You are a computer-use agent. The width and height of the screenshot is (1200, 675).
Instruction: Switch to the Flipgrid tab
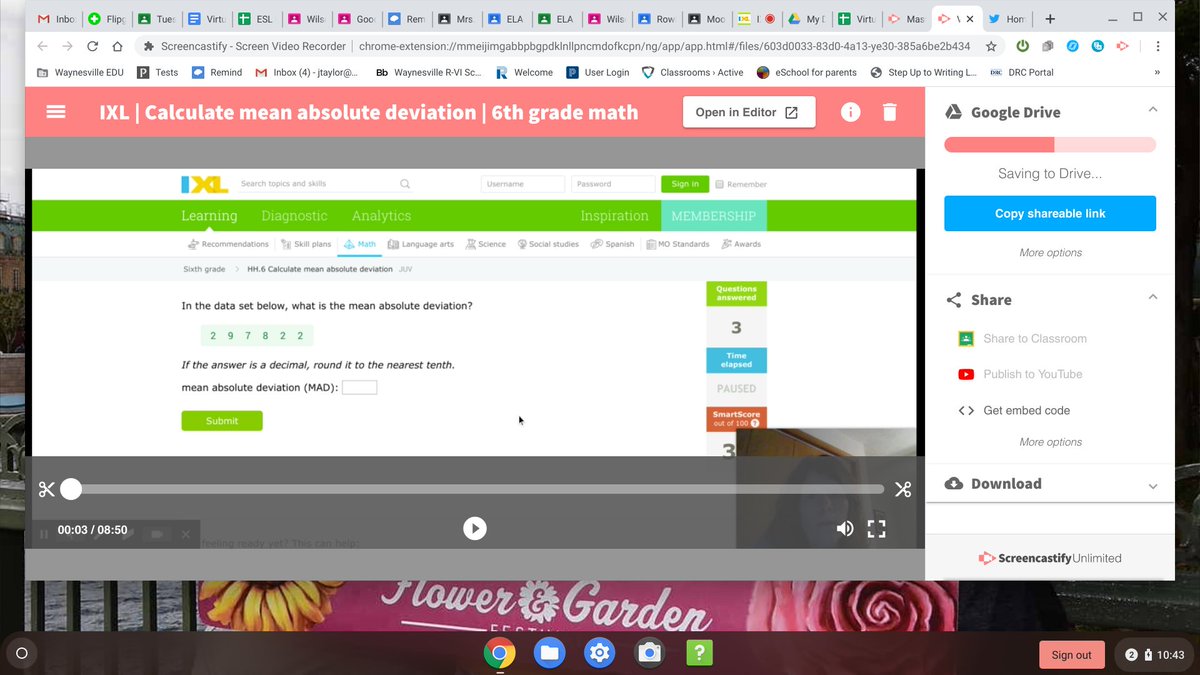tap(106, 19)
